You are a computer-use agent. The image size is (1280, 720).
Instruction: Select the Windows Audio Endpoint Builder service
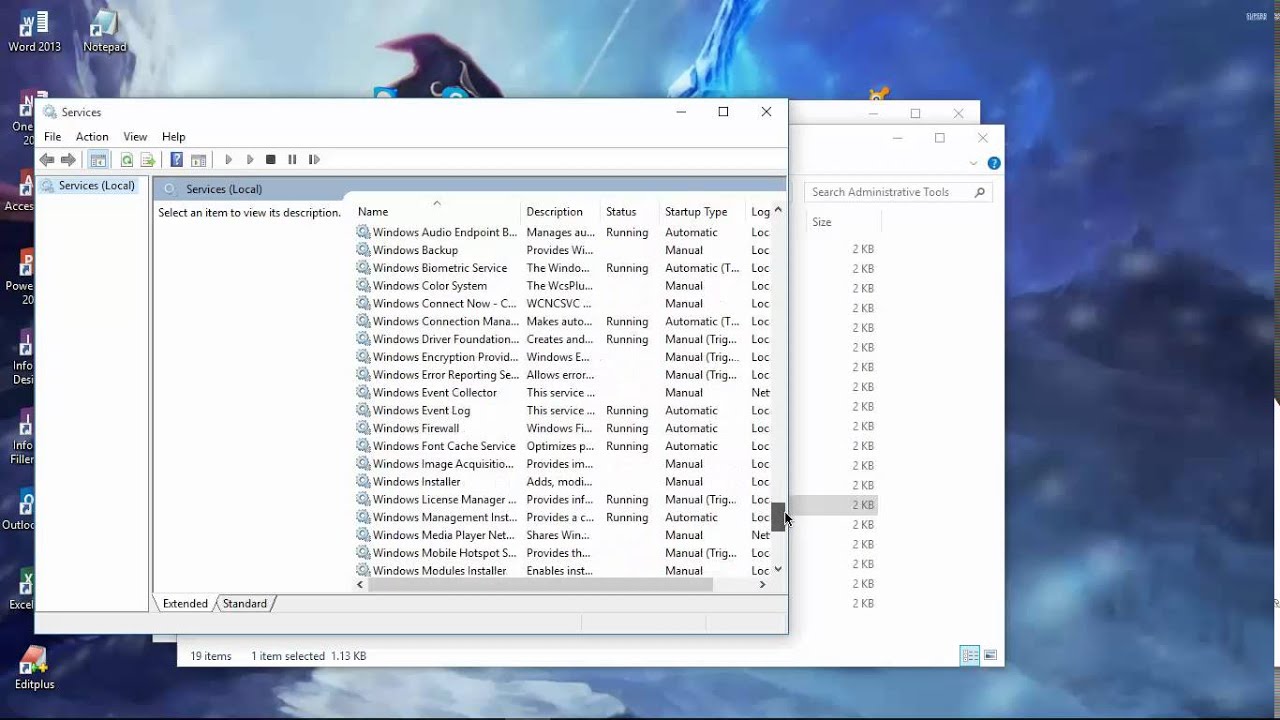(562, 232)
